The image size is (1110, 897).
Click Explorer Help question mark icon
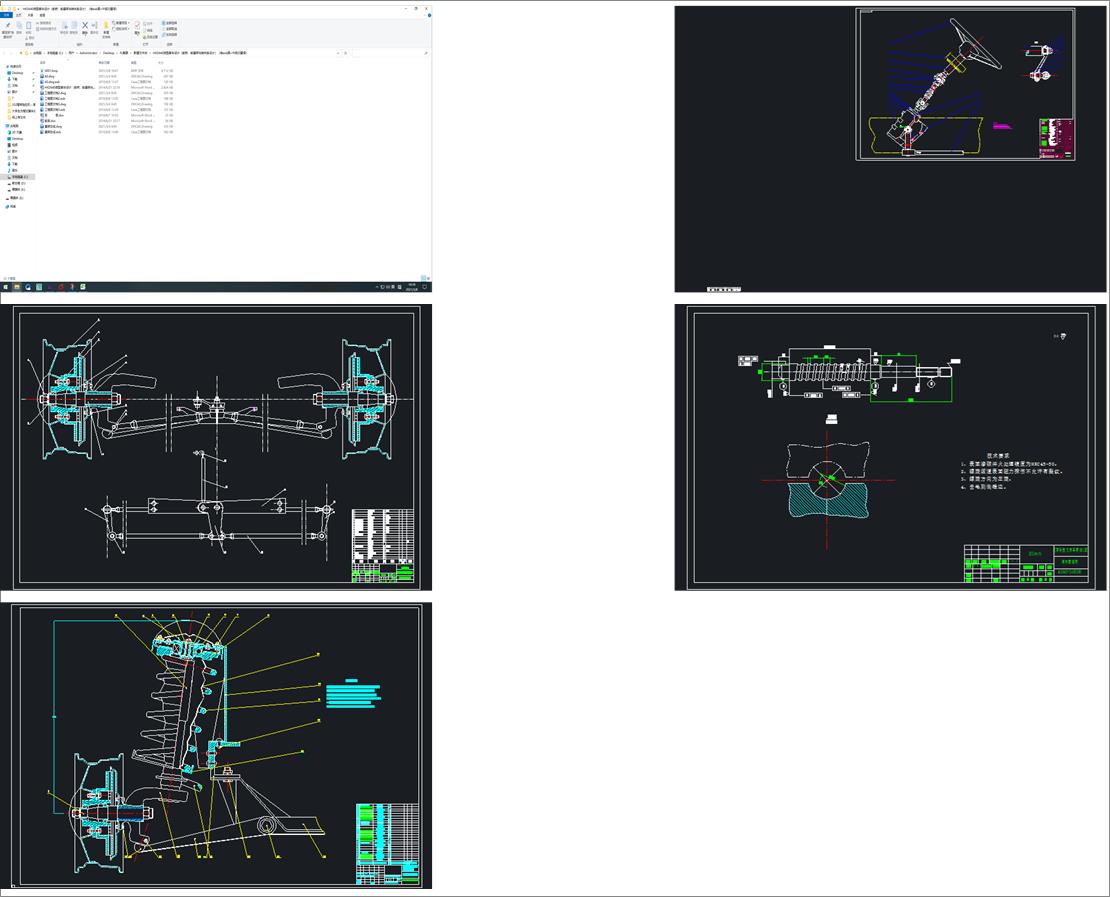[x=430, y=15]
